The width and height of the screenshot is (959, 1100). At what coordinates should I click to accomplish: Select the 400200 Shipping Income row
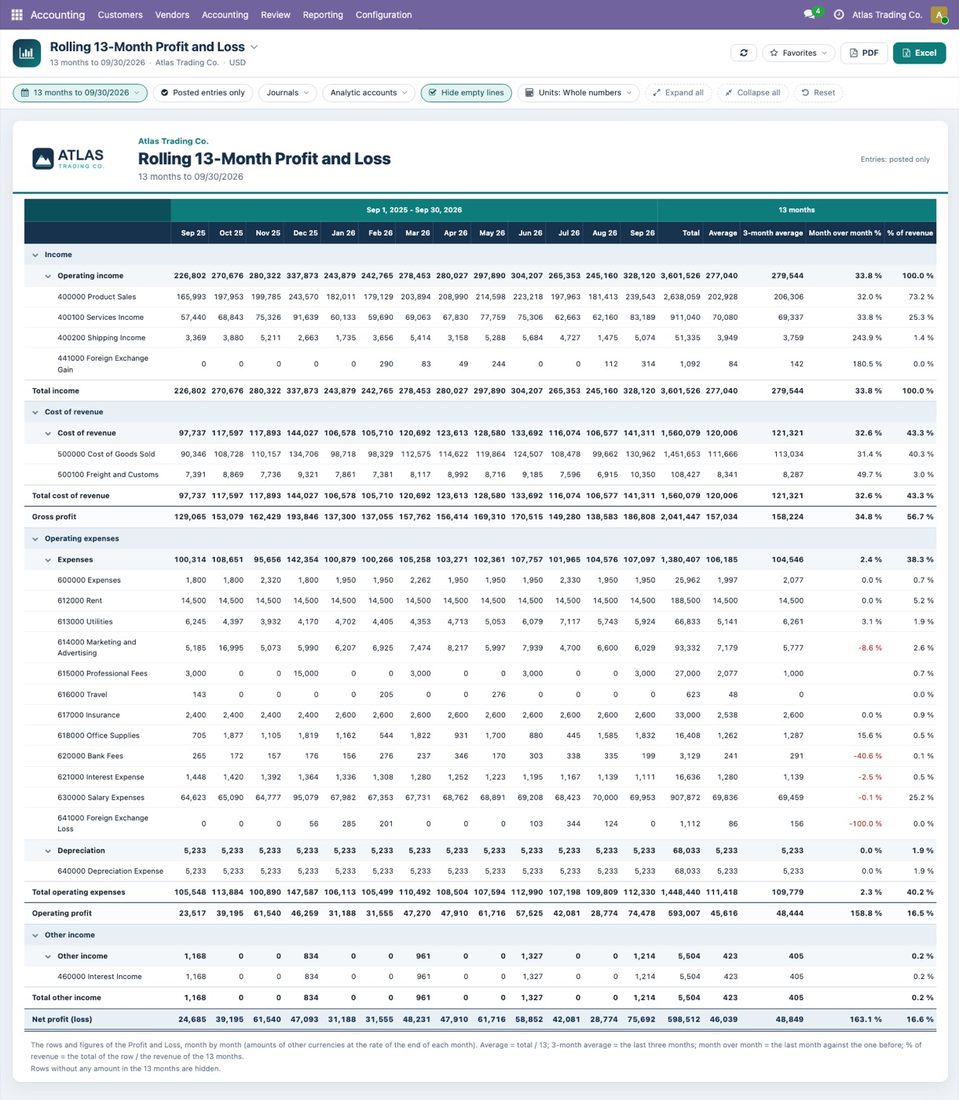click(480, 337)
